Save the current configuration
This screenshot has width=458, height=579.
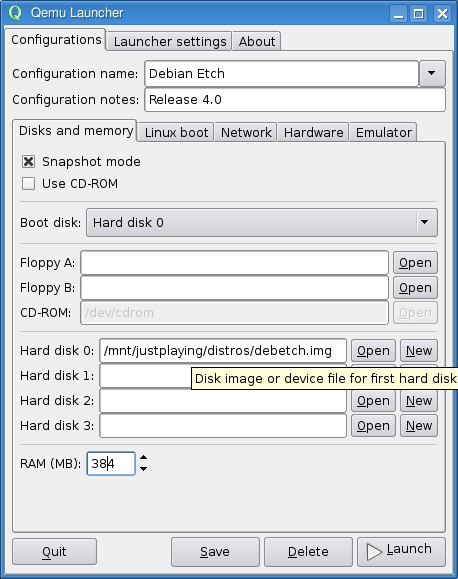coord(215,552)
